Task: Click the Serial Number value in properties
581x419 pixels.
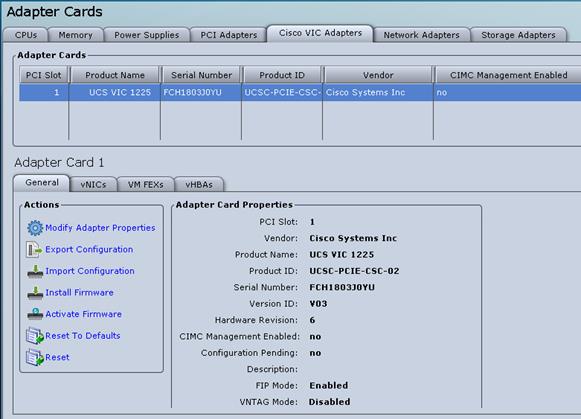Action: click(x=342, y=287)
